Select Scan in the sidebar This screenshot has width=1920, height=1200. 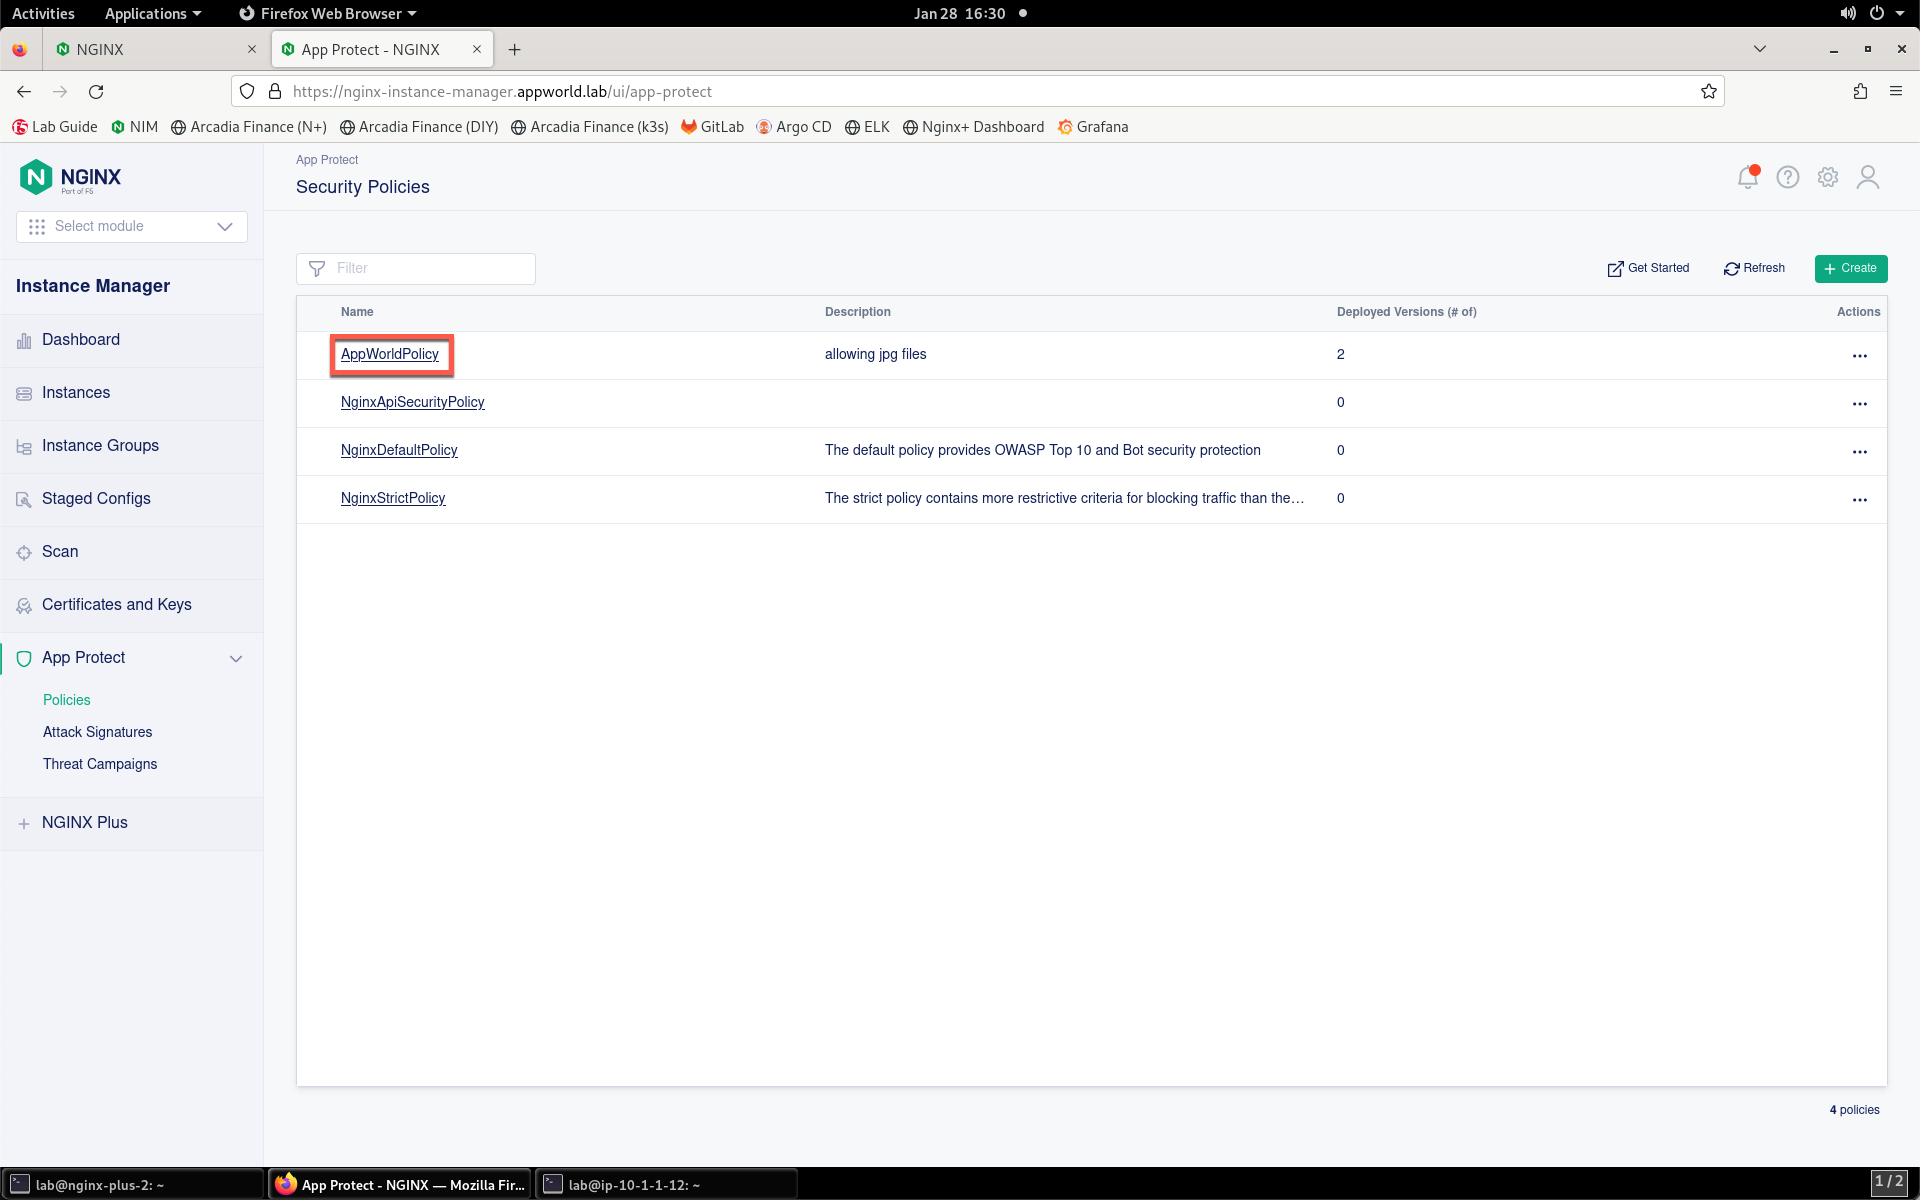pyautogui.click(x=131, y=552)
